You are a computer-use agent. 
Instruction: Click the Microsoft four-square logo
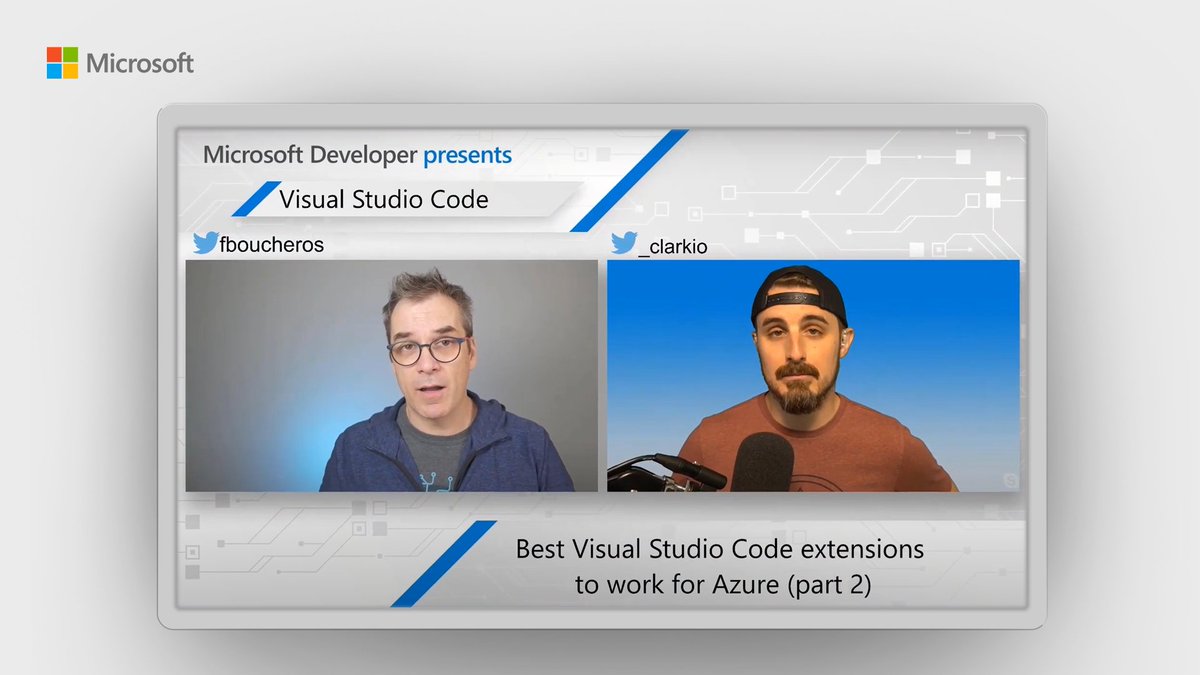tap(62, 63)
